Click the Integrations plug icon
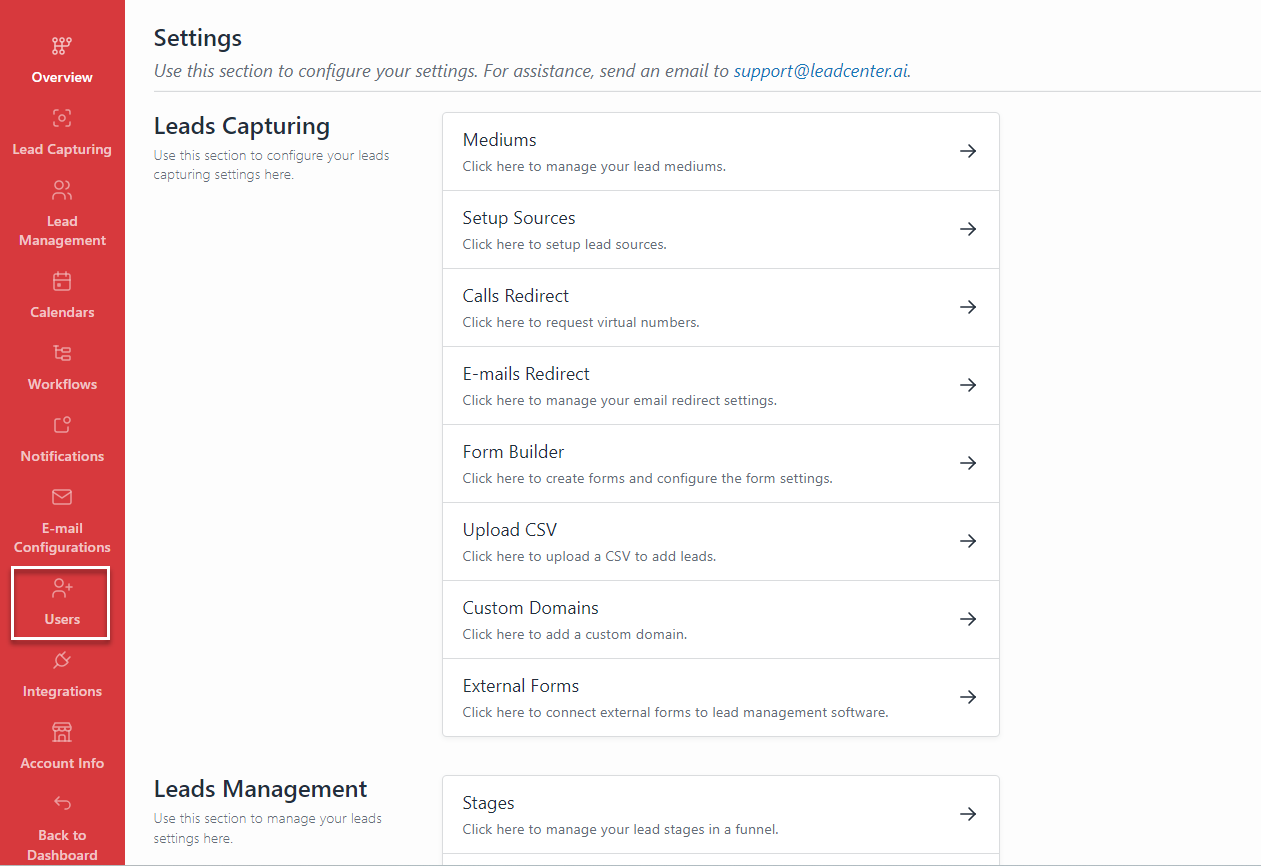The height and width of the screenshot is (866, 1261). (x=62, y=660)
